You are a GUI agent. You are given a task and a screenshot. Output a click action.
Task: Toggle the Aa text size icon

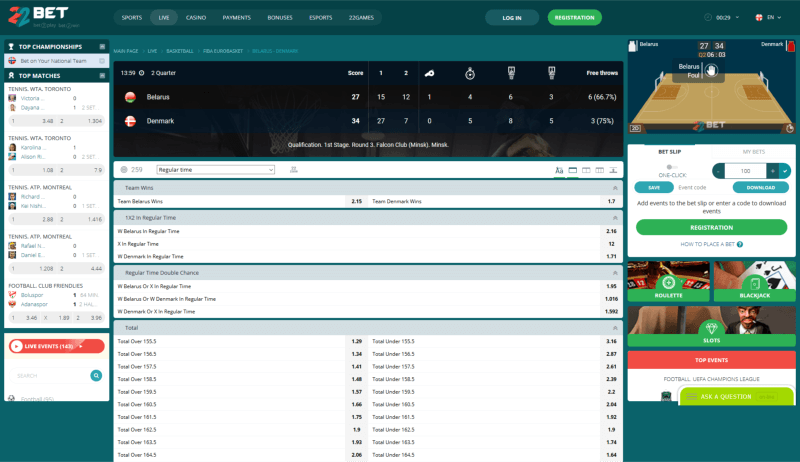(559, 170)
